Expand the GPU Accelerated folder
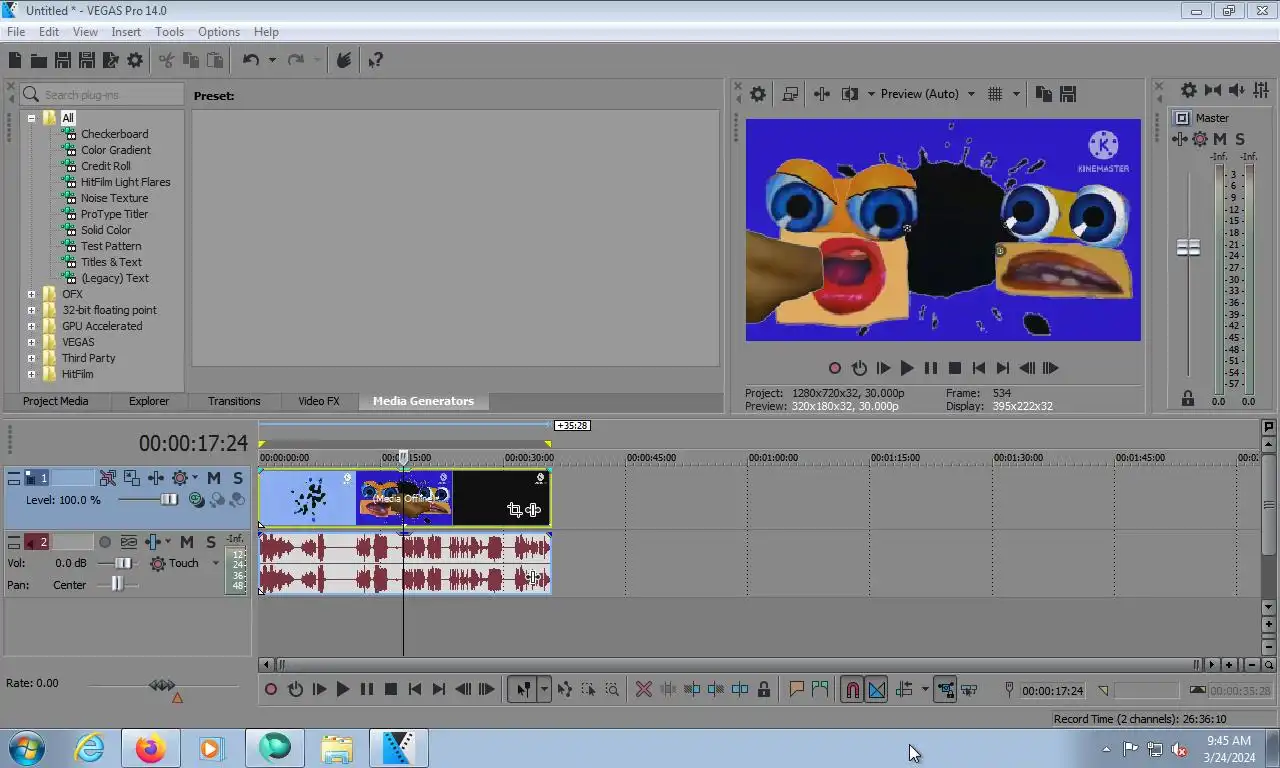Image resolution: width=1280 pixels, height=768 pixels. click(31, 326)
